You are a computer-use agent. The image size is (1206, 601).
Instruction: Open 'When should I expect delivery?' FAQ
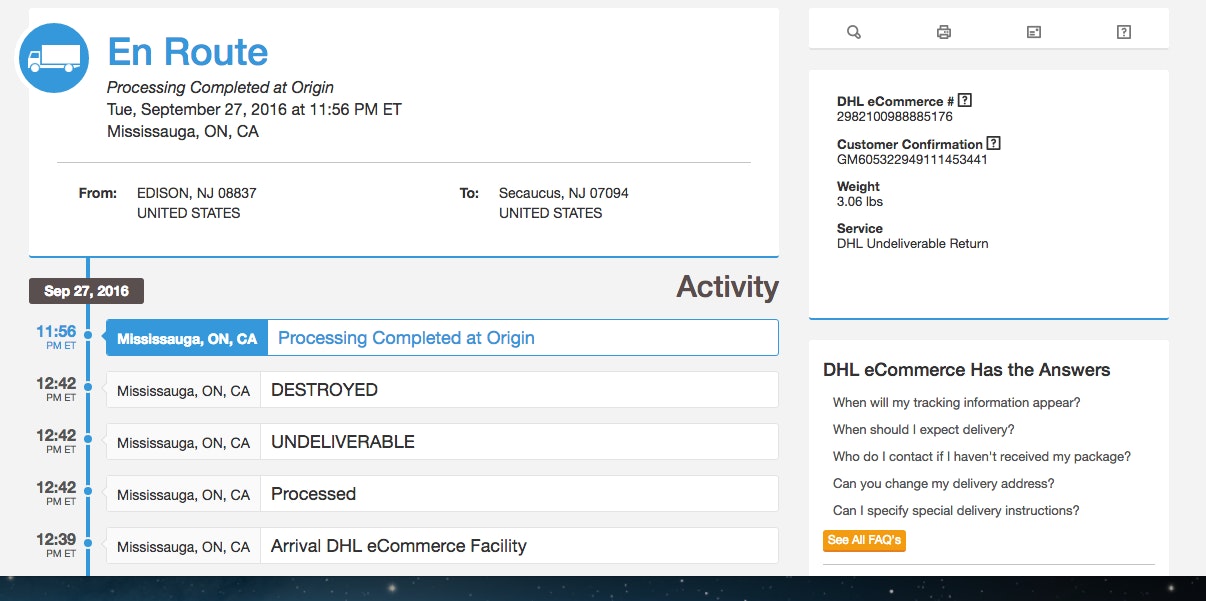[x=923, y=429]
